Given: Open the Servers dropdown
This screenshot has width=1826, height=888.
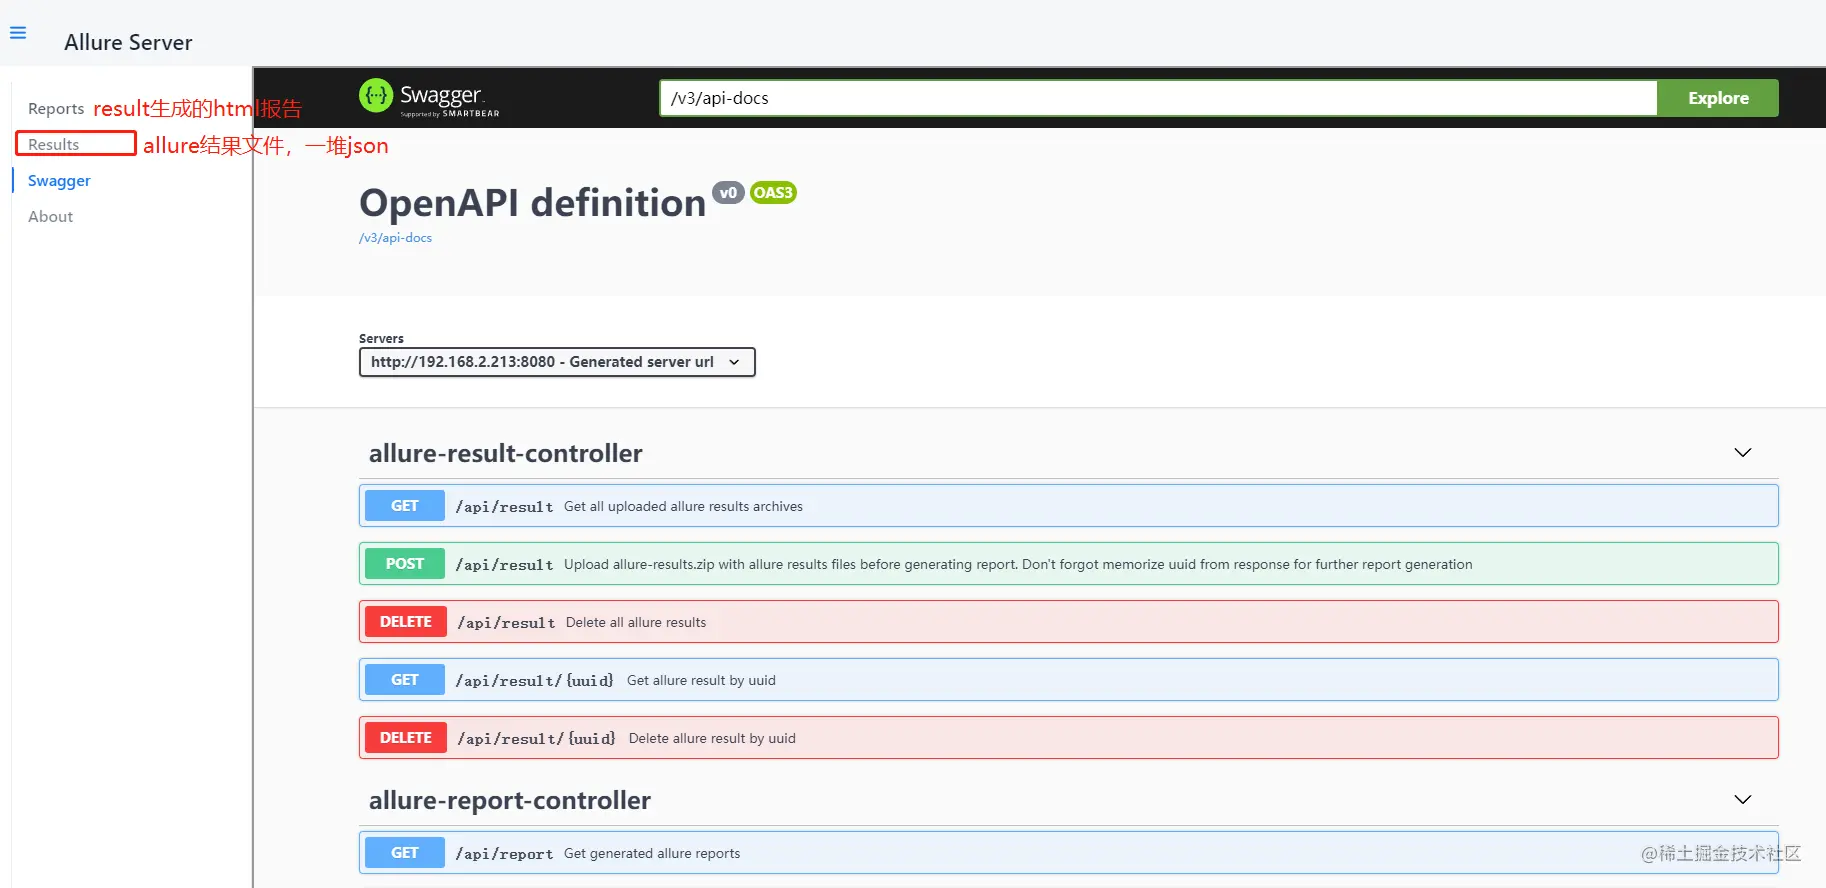Looking at the screenshot, I should 557,362.
